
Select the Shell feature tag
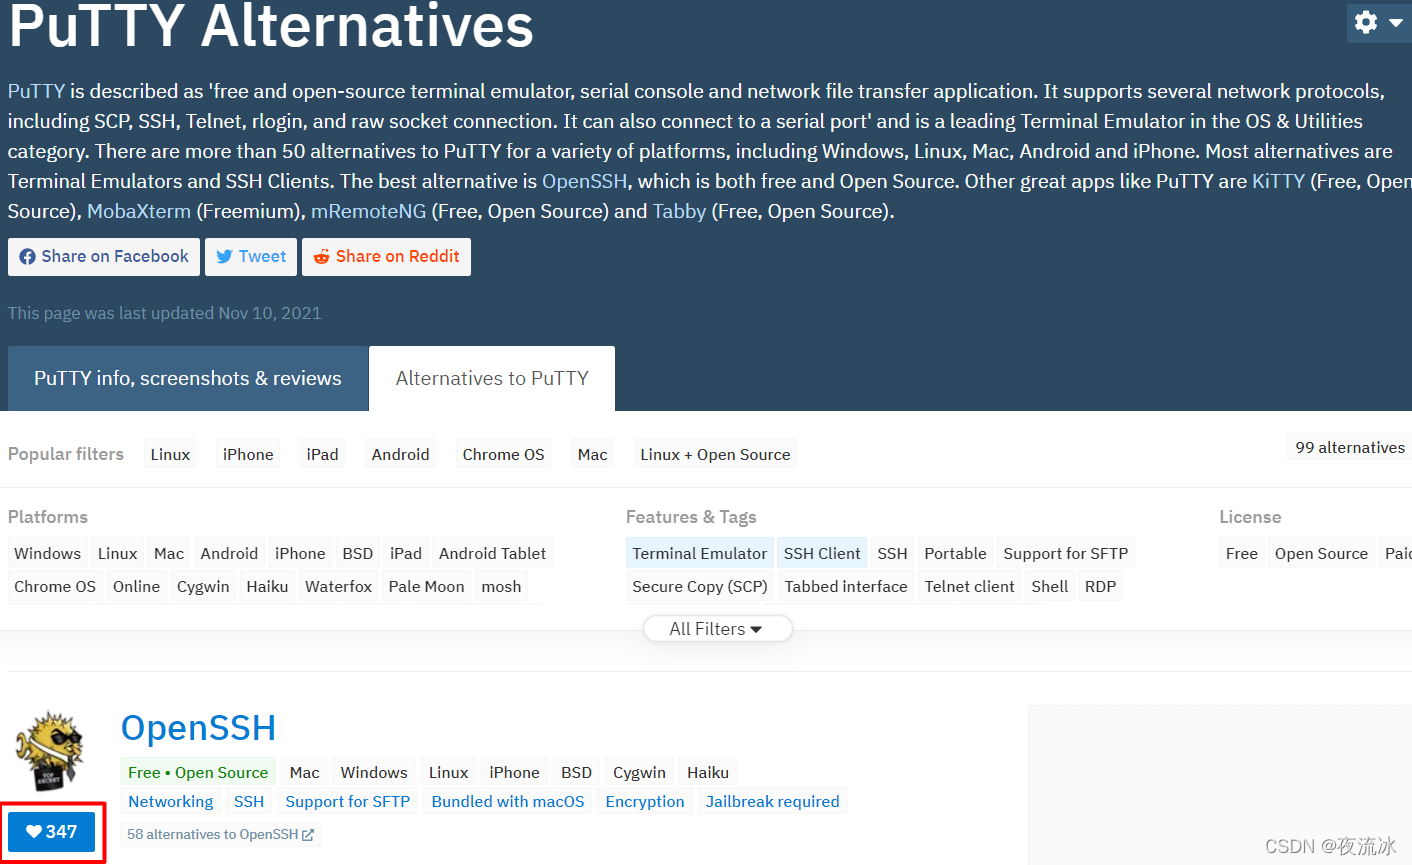click(x=1050, y=586)
